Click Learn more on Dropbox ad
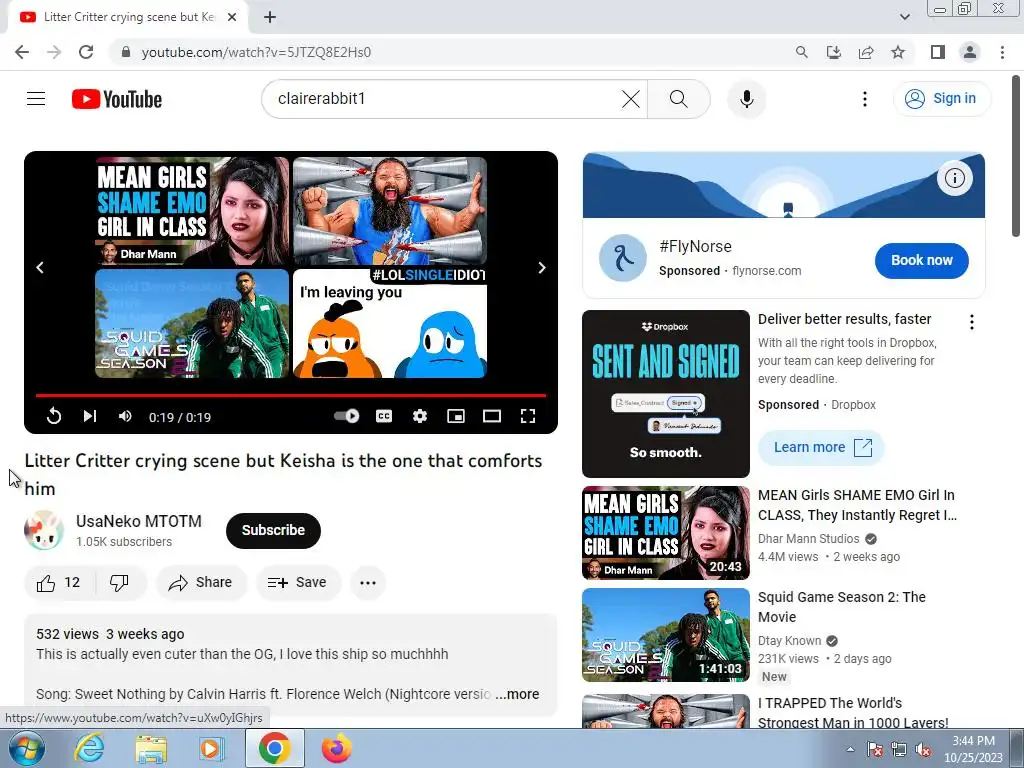 821,447
